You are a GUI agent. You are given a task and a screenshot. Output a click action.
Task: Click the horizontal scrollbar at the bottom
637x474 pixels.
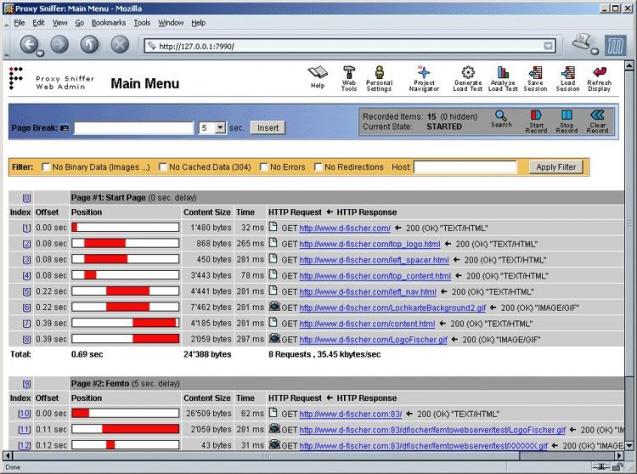312,456
